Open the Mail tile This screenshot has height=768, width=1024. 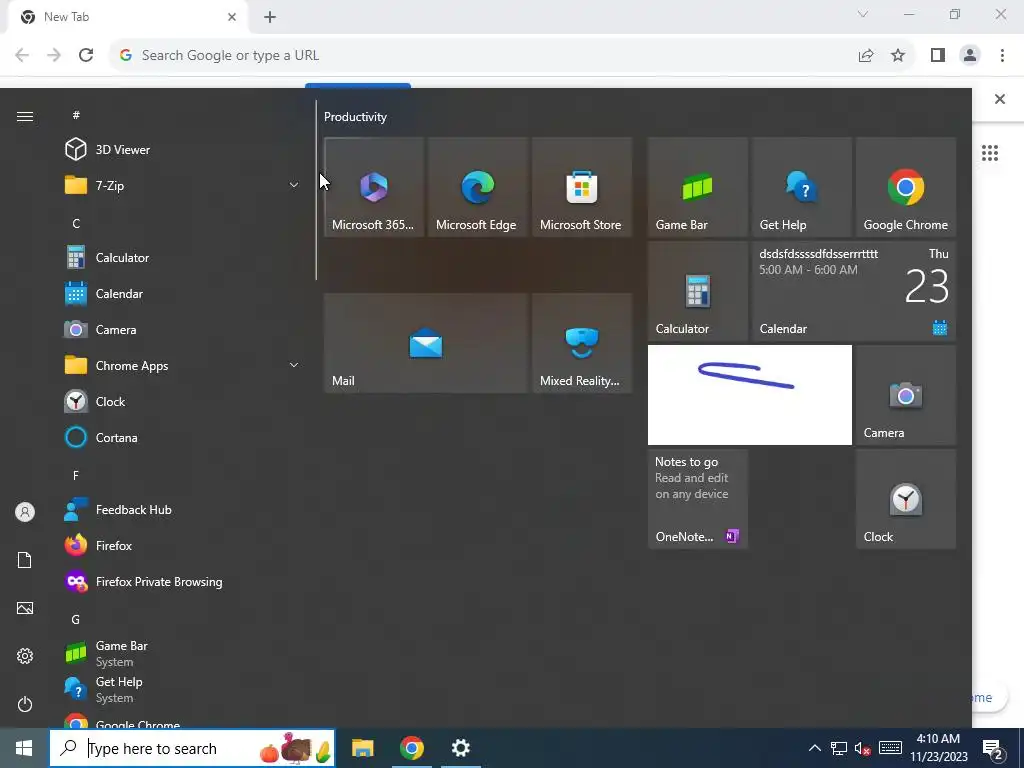pyautogui.click(x=426, y=343)
